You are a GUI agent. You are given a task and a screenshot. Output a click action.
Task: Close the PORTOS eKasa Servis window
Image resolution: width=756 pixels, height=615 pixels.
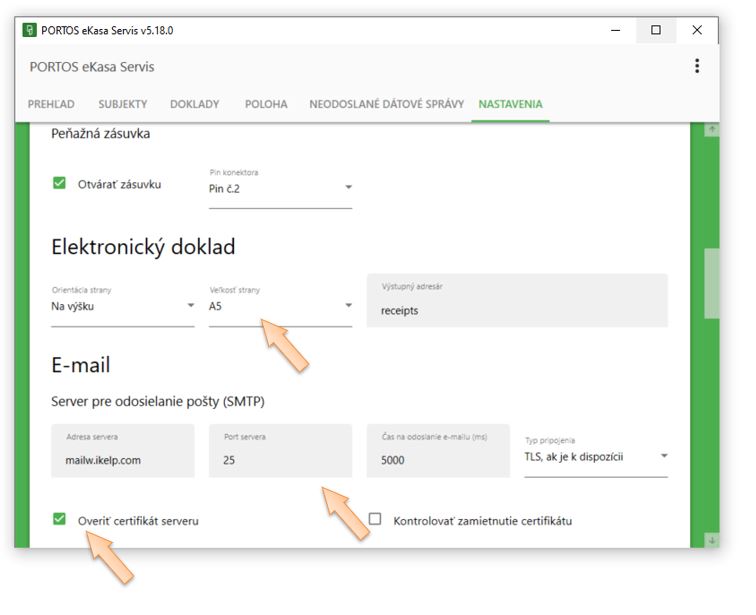point(697,30)
